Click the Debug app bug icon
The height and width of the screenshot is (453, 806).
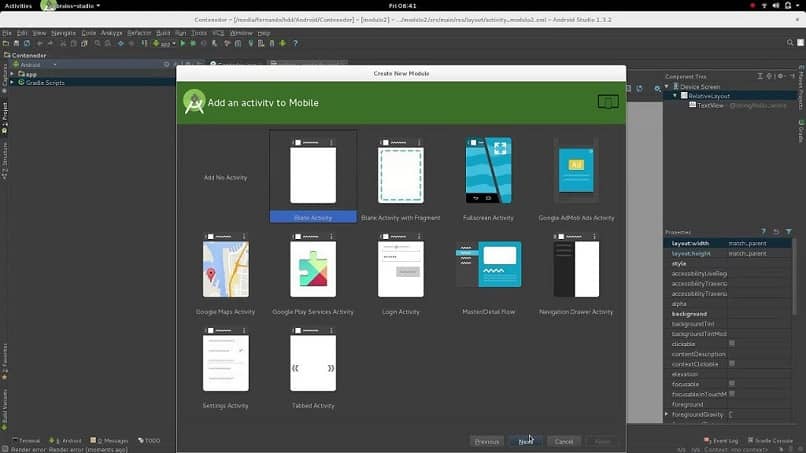click(193, 44)
